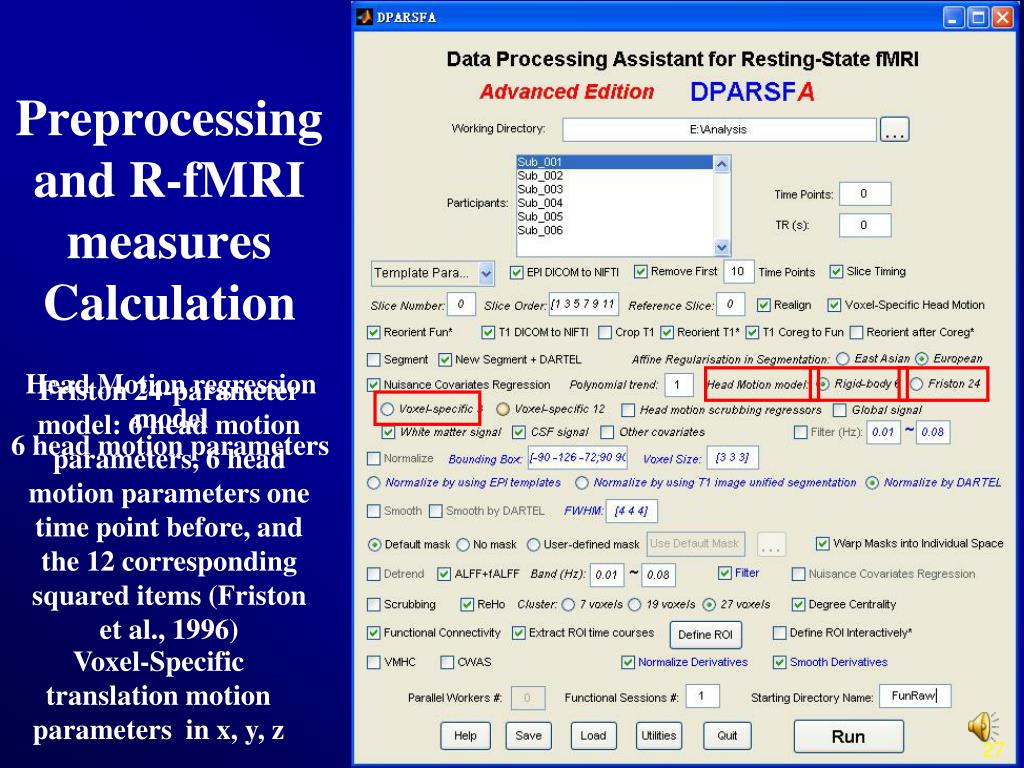Click the Define ROI button
The width and height of the screenshot is (1024, 768).
click(x=705, y=635)
